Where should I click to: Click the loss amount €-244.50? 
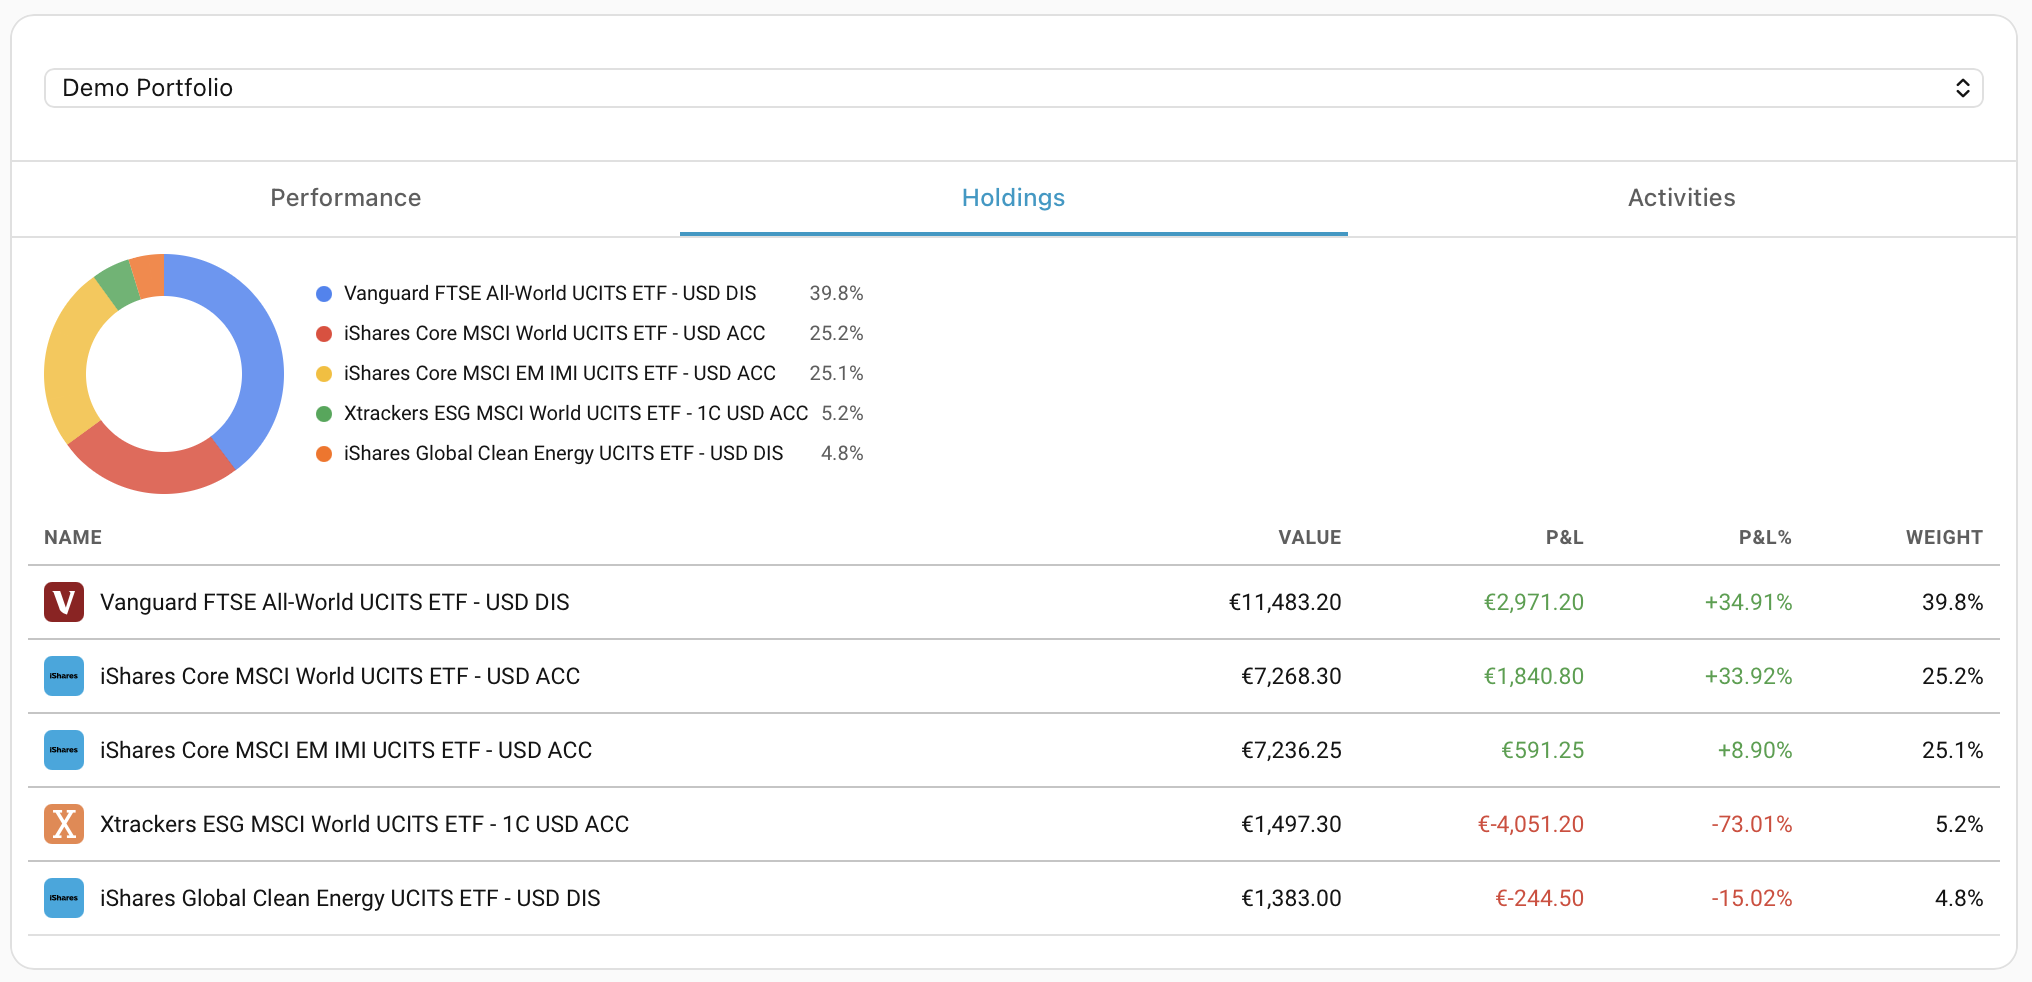1540,898
